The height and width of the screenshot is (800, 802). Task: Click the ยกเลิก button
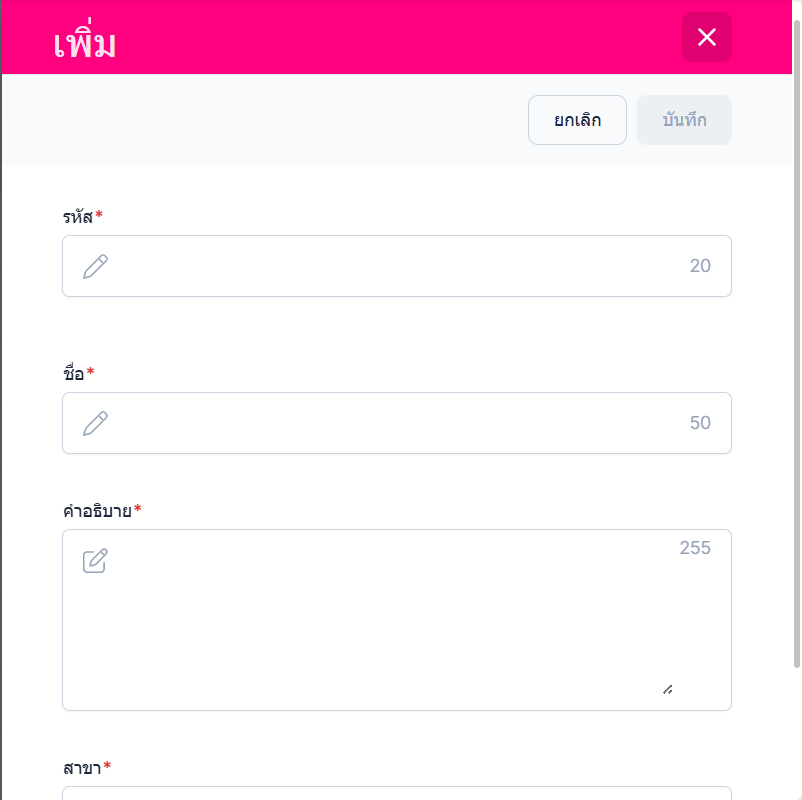577,120
